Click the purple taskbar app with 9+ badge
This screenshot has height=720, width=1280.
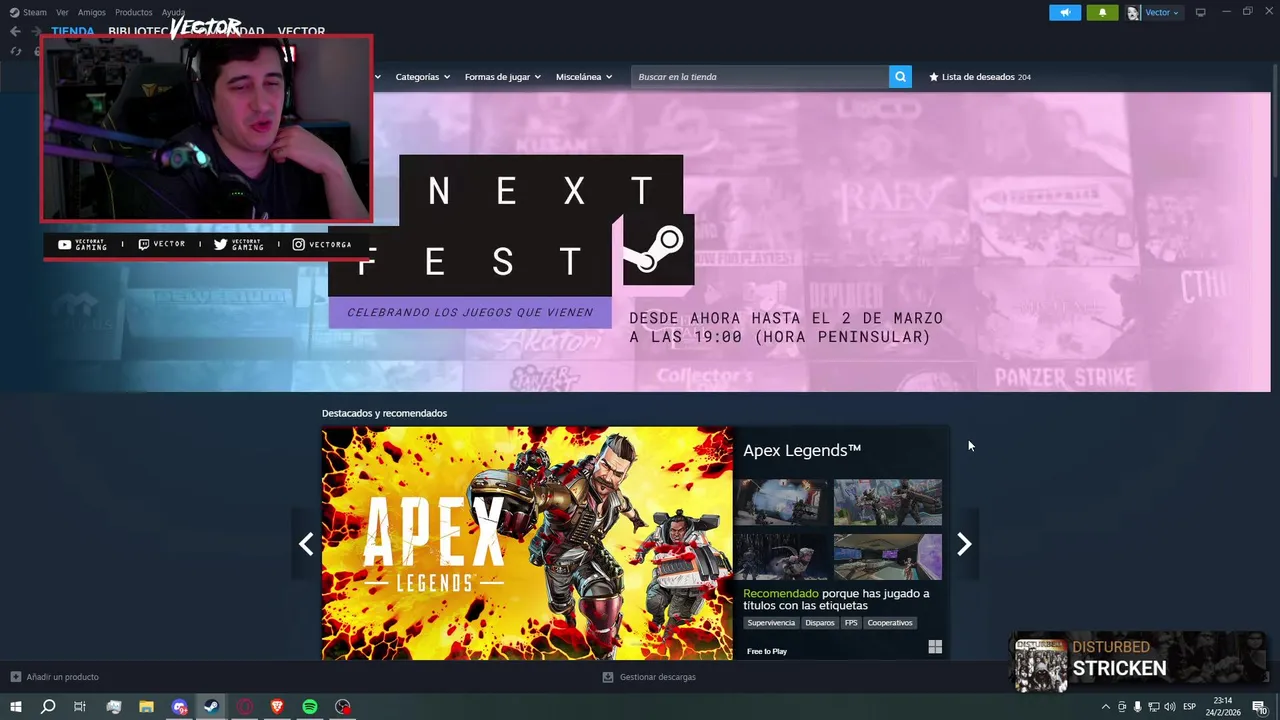click(x=179, y=706)
